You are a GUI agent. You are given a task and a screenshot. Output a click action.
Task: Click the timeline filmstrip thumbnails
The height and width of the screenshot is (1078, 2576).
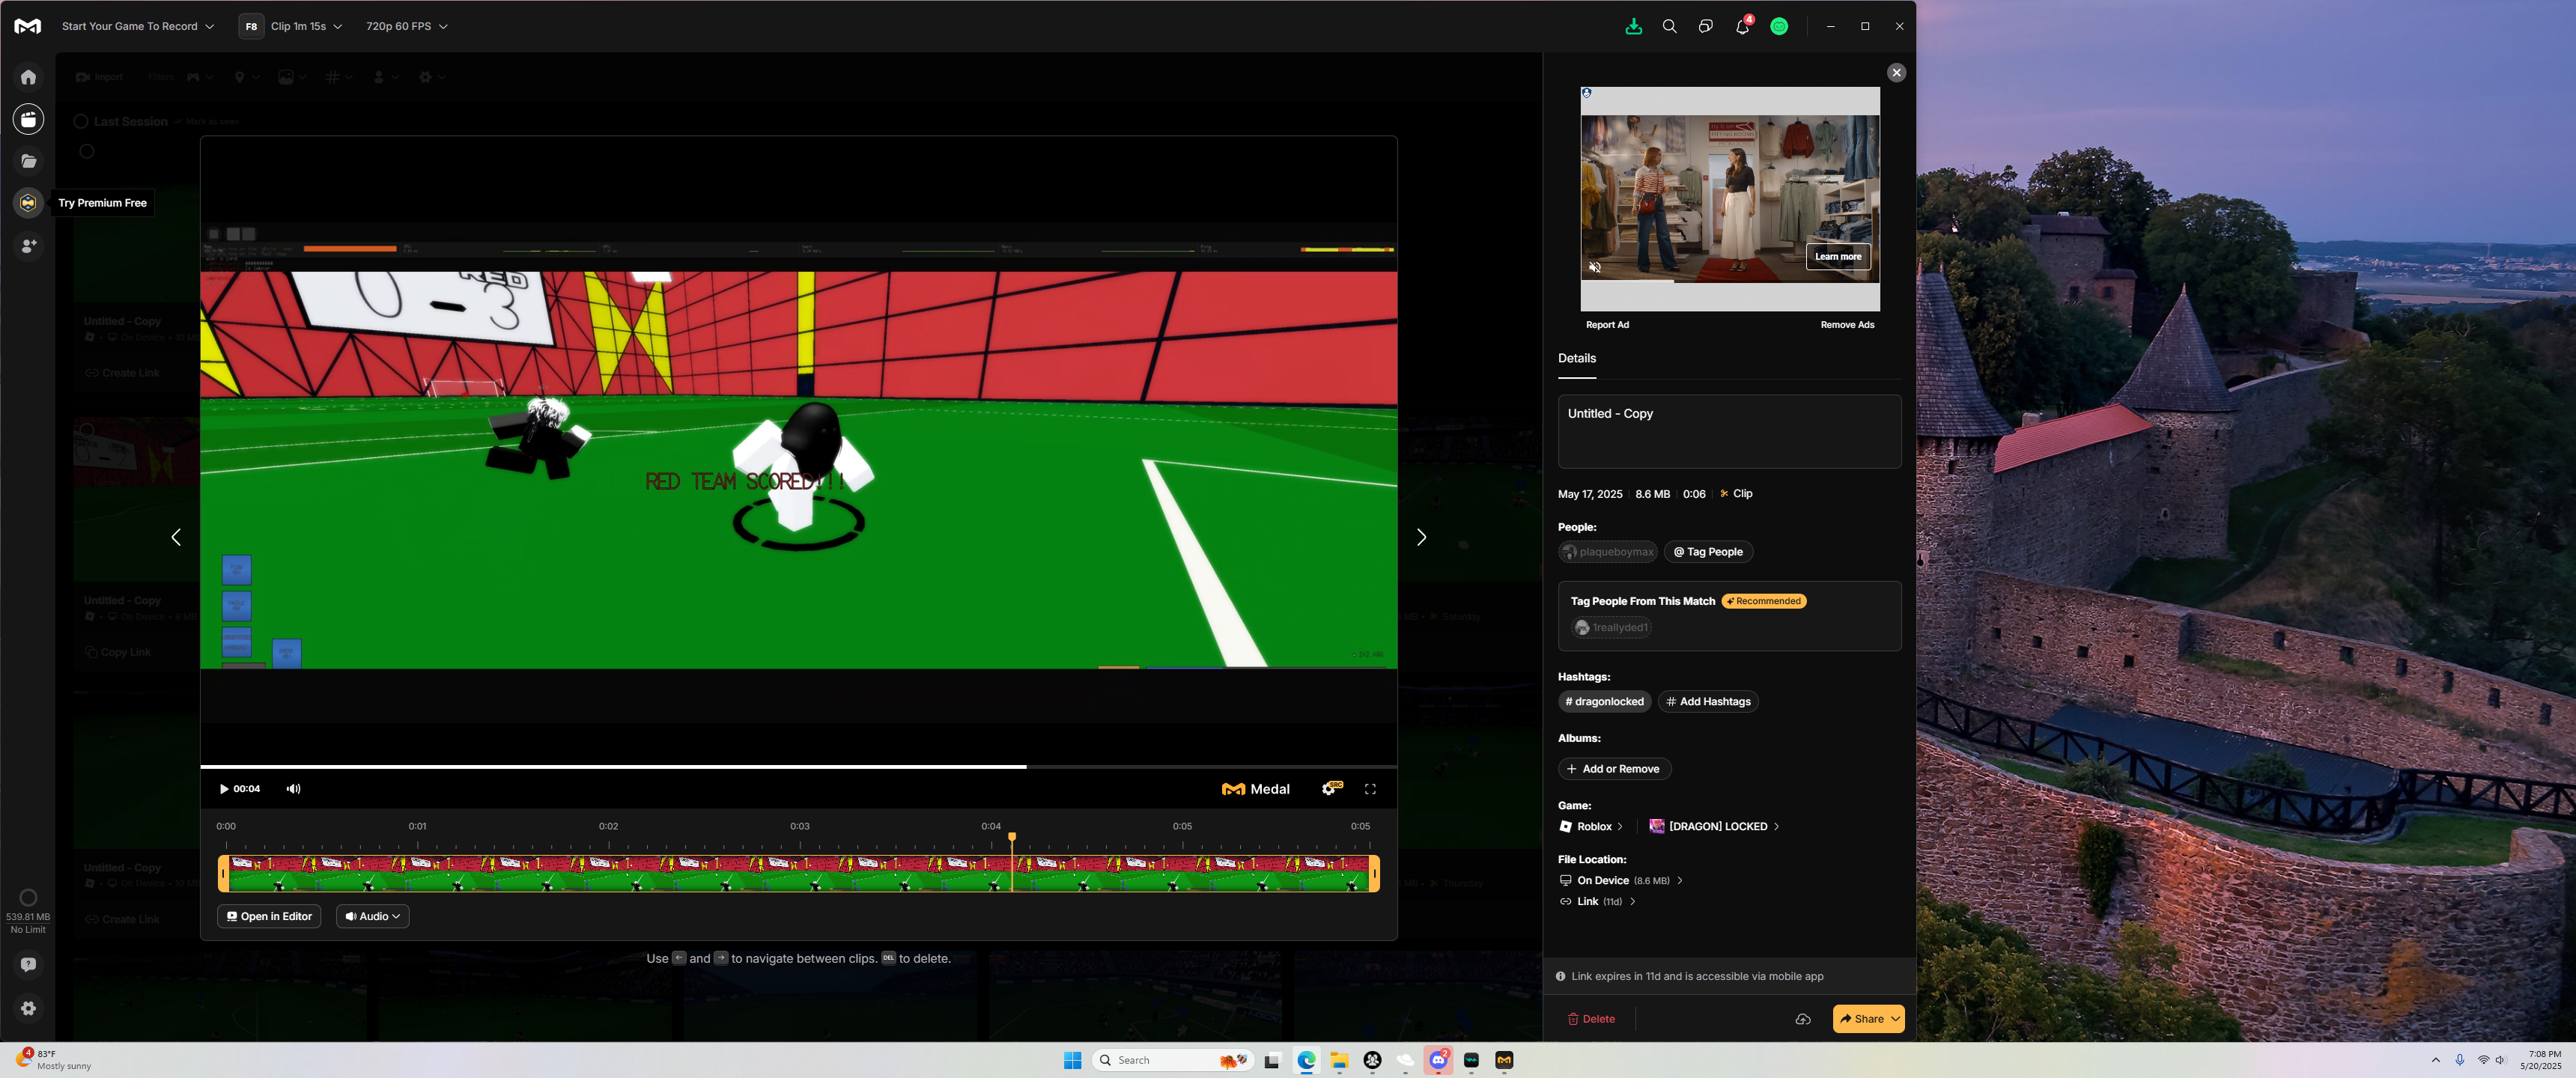[x=798, y=873]
